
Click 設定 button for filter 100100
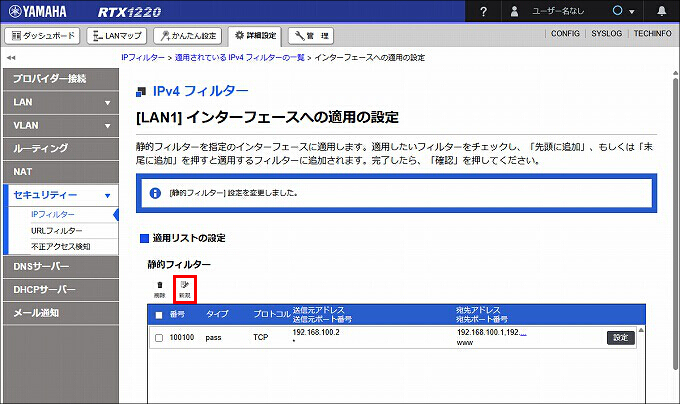621,338
